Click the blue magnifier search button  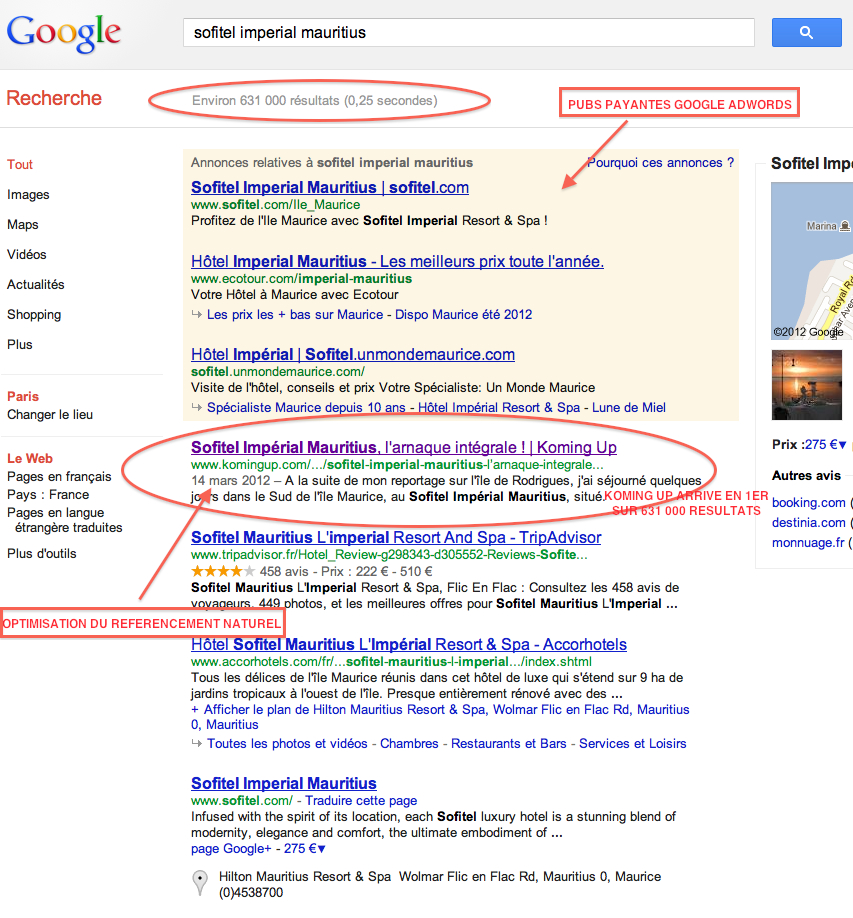[806, 32]
